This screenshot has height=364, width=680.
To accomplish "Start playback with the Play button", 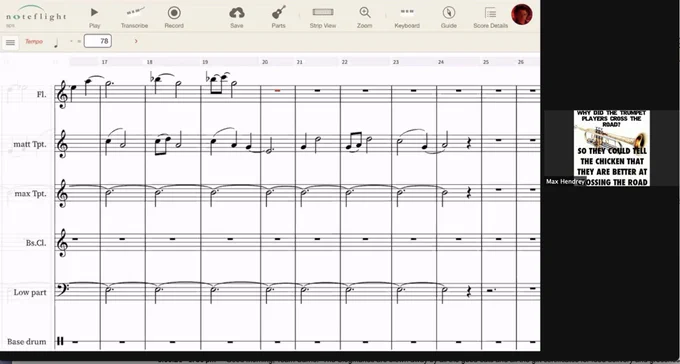I will [95, 17].
